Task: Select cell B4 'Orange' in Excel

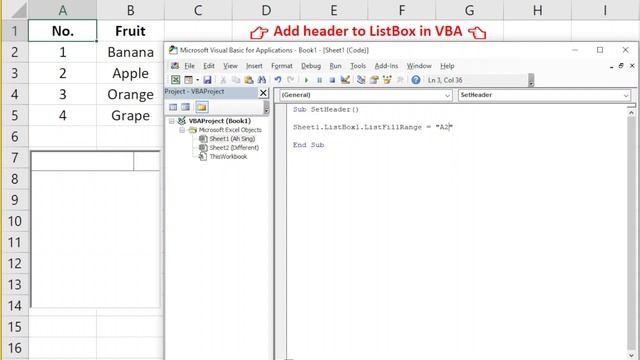Action: (130, 94)
